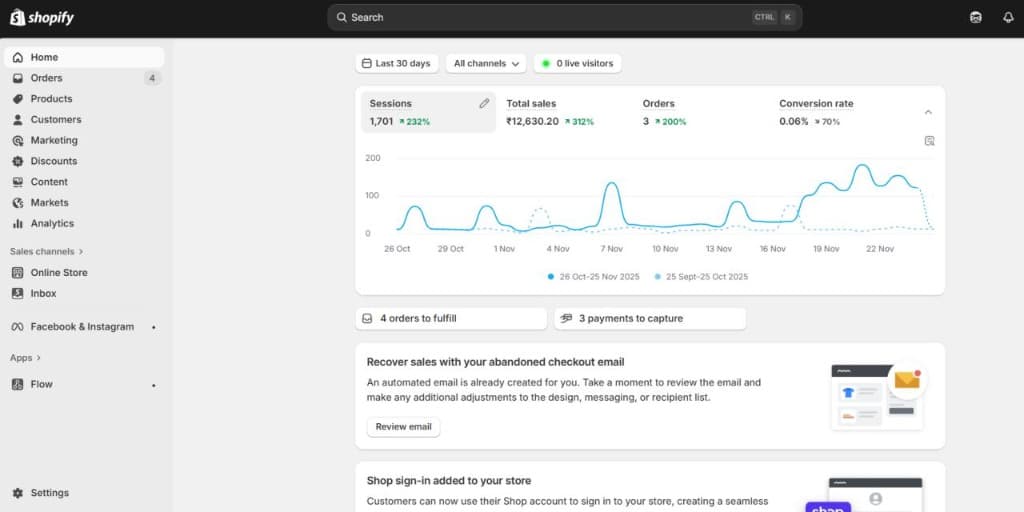The image size is (1024, 512).
Task: Open Online Store channel
Action: point(84,273)
